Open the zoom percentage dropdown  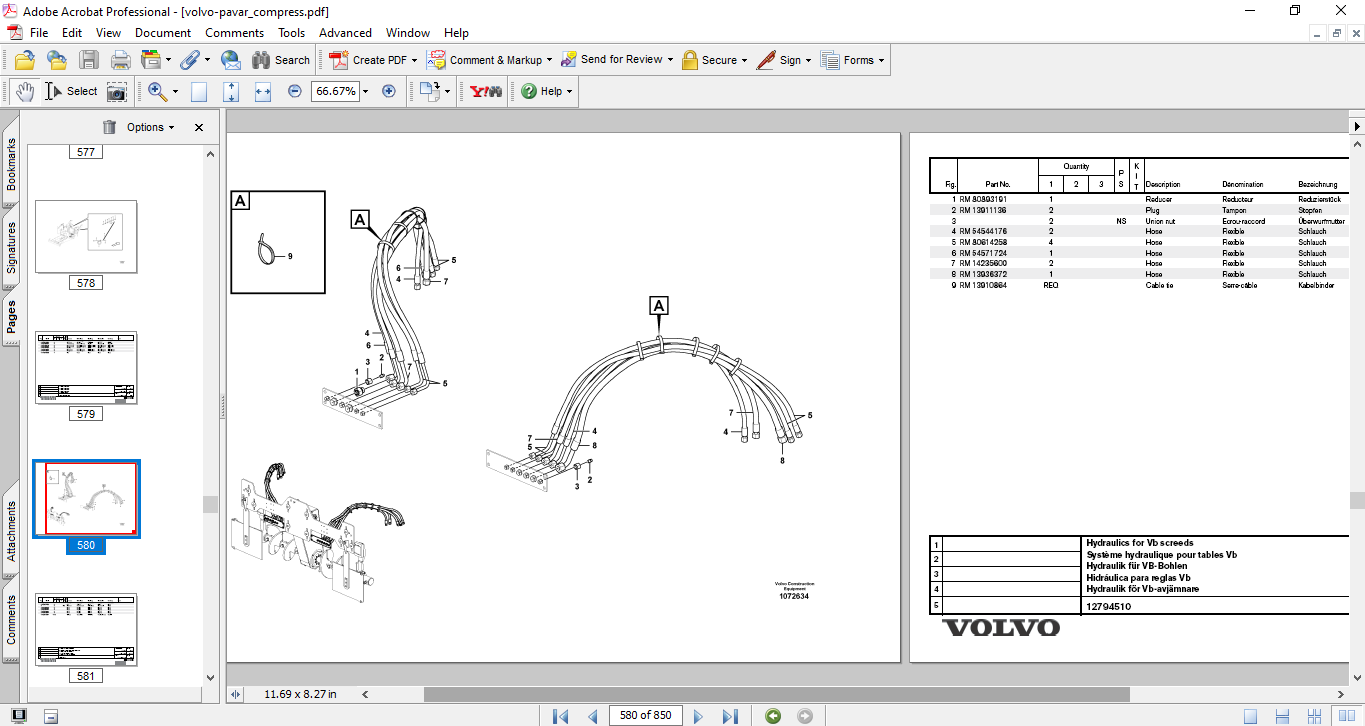[366, 91]
